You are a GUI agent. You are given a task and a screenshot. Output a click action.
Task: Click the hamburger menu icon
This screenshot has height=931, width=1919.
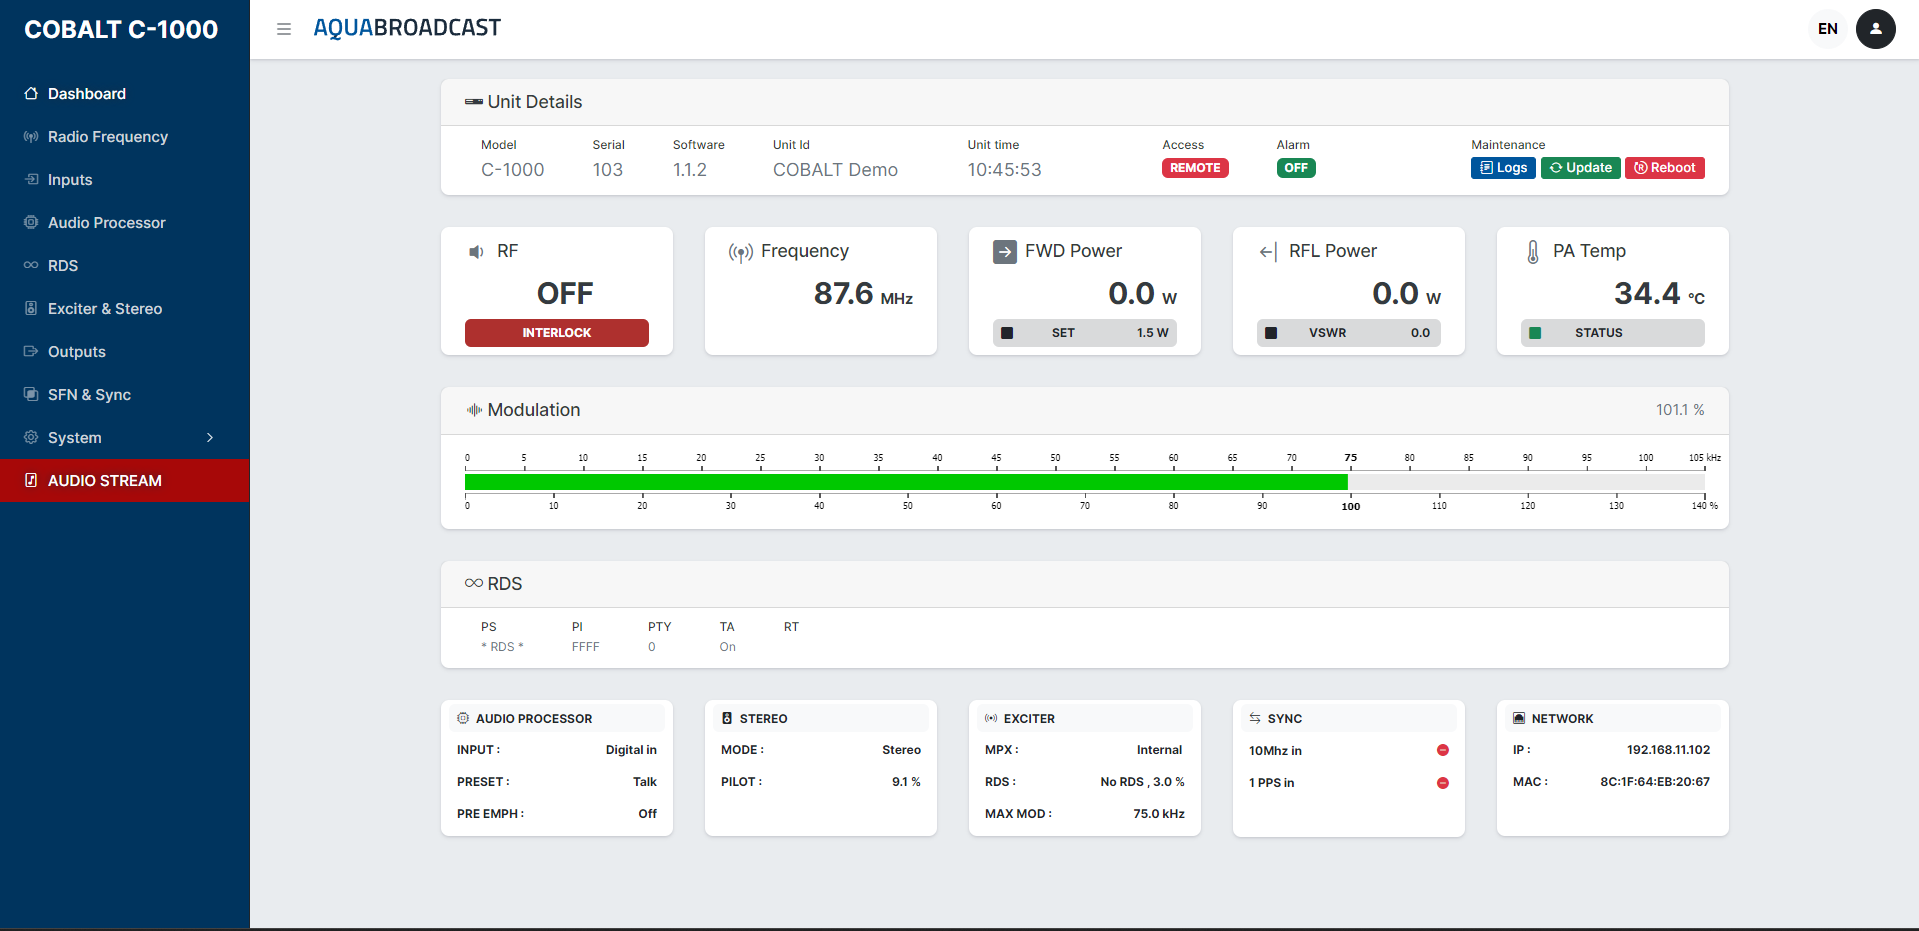284,29
